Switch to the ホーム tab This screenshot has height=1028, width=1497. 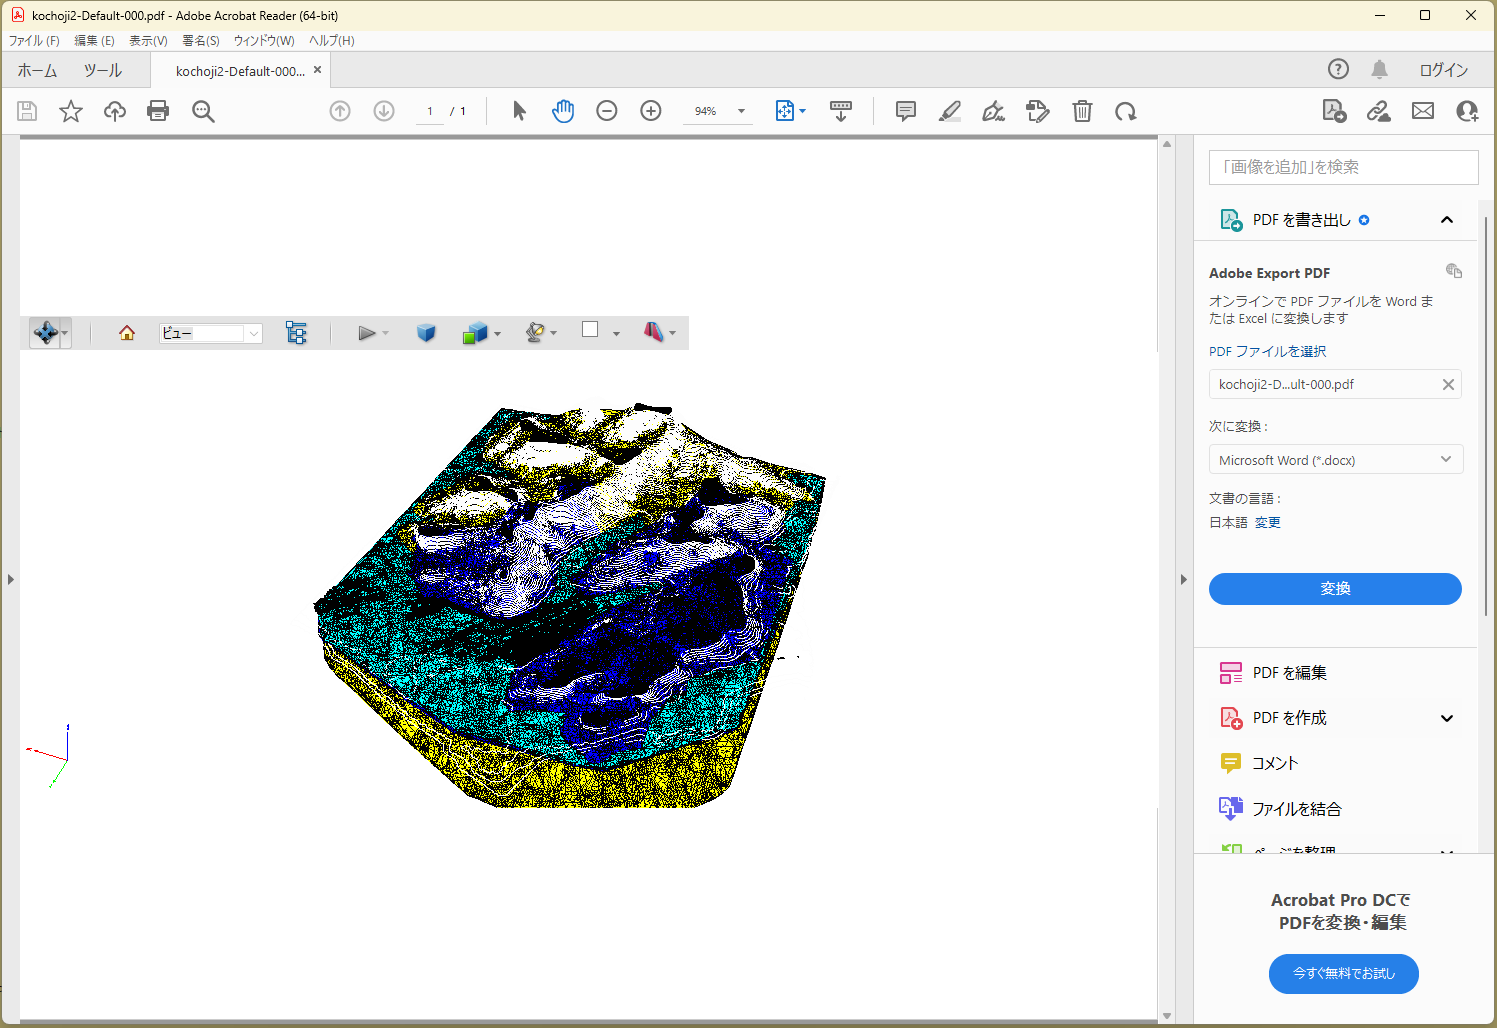37,70
